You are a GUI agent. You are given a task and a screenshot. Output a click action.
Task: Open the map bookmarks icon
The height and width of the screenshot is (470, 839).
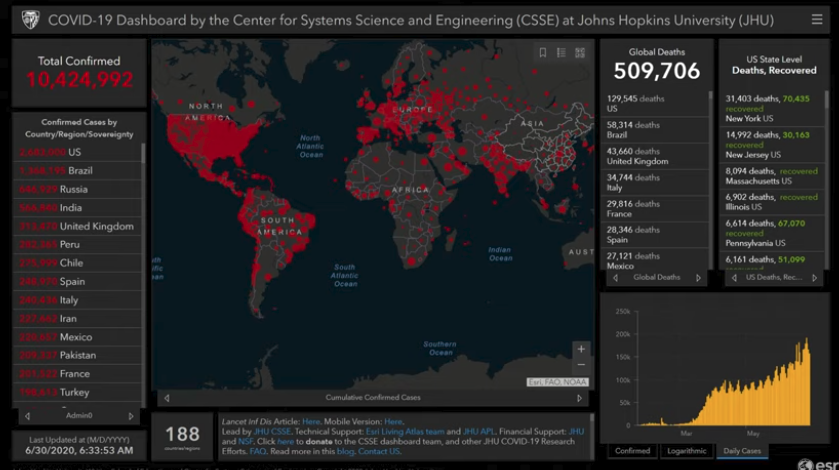click(x=543, y=53)
